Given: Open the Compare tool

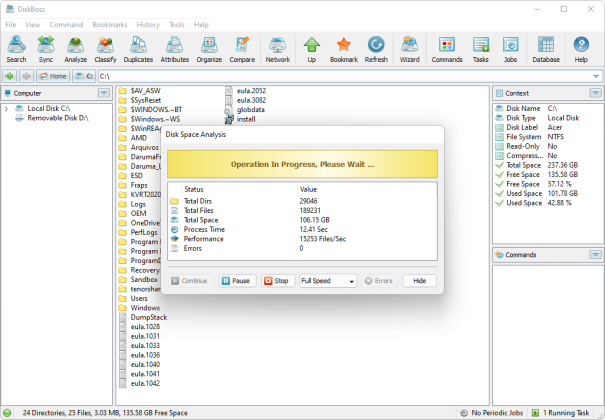Looking at the screenshot, I should pyautogui.click(x=242, y=49).
